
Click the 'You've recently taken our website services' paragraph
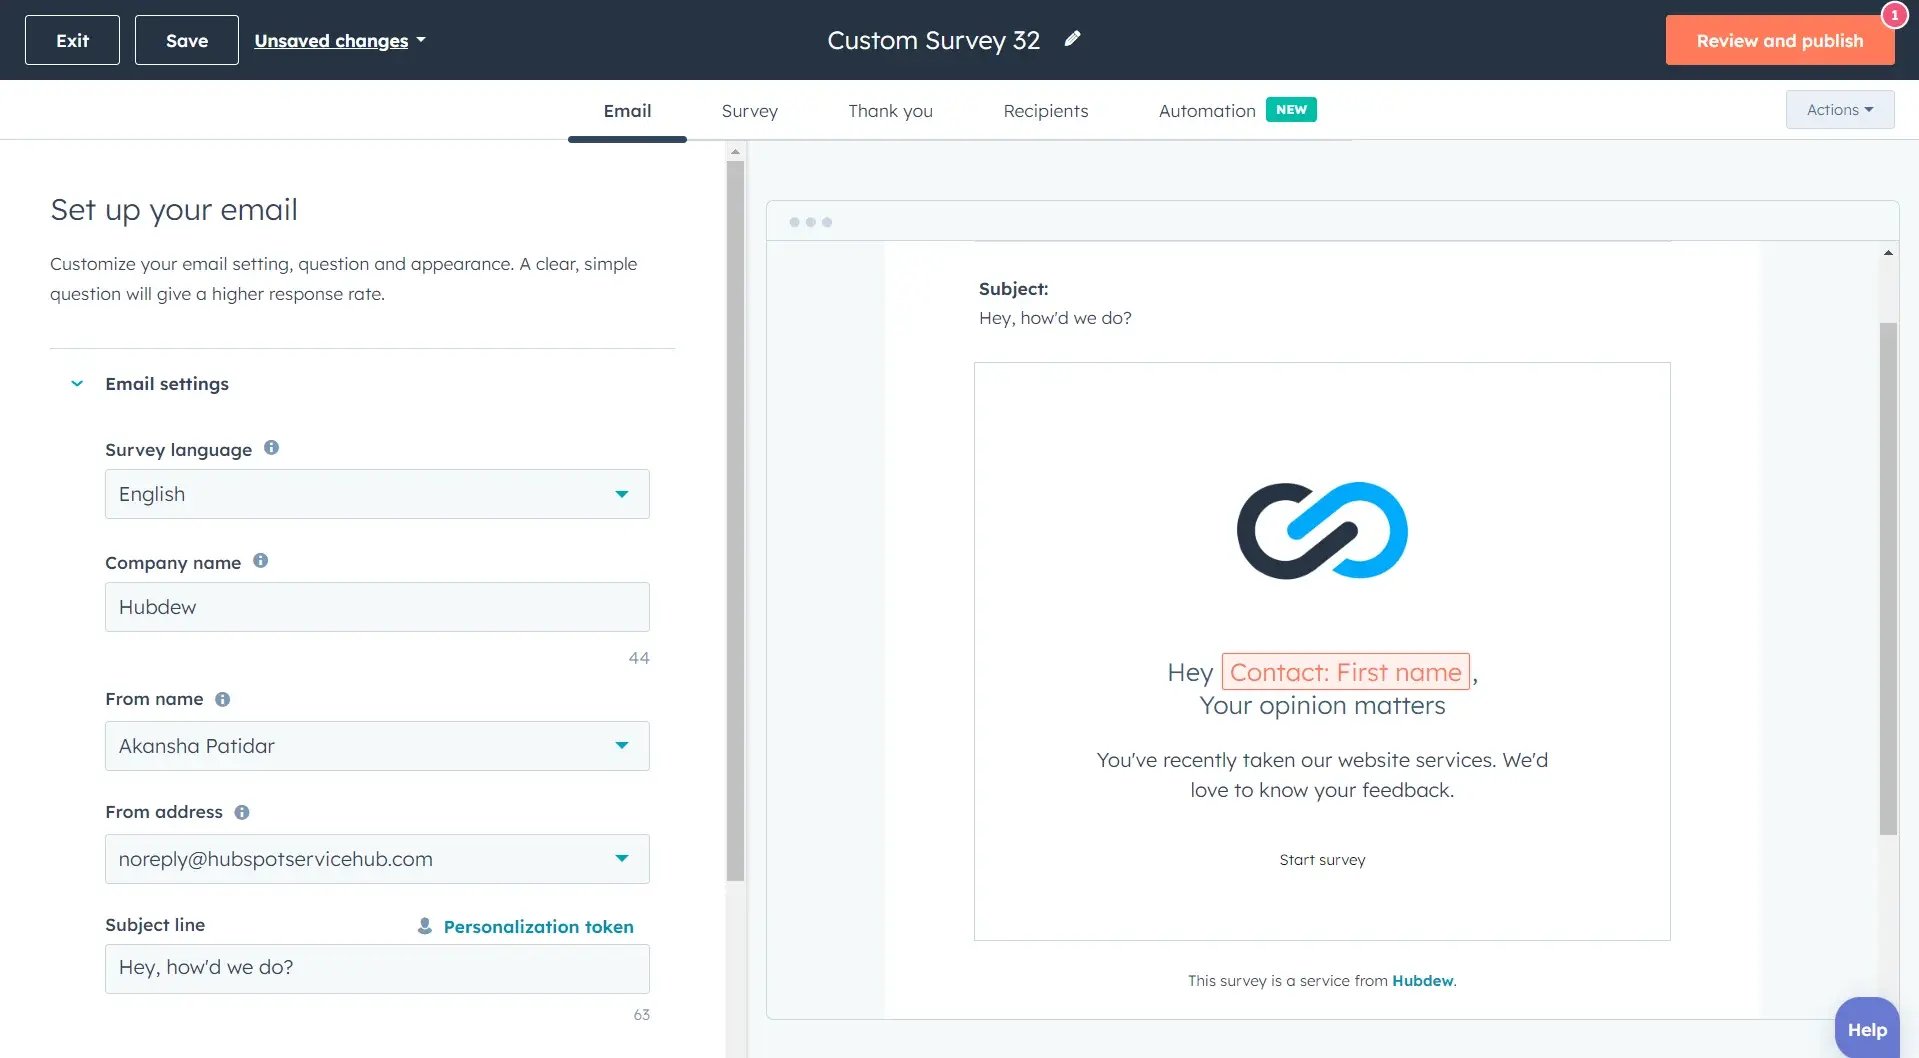1322,775
